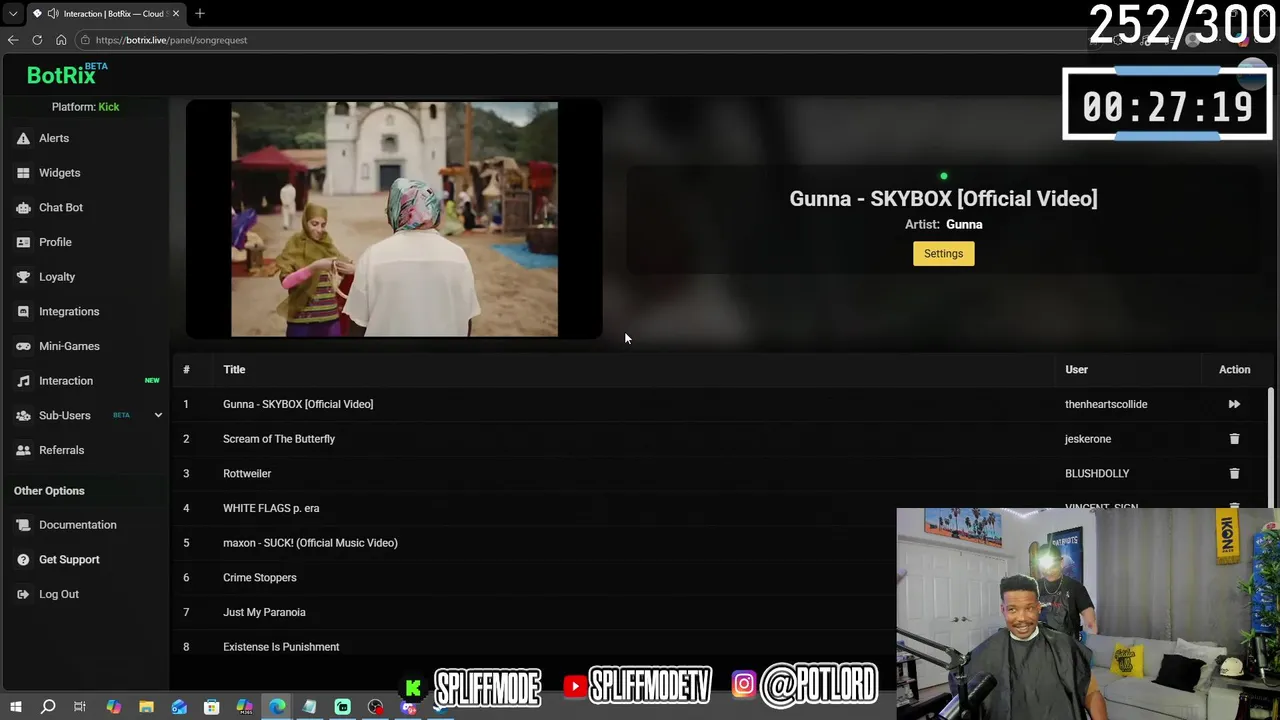This screenshot has width=1280, height=720.
Task: Click user 'thenheartscollide' in table
Action: coord(1106,404)
